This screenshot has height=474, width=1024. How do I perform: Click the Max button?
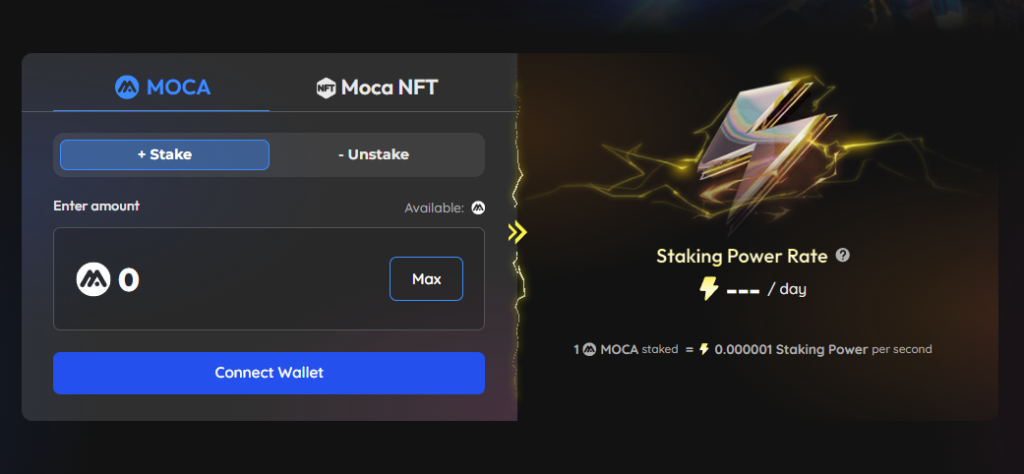pos(426,279)
